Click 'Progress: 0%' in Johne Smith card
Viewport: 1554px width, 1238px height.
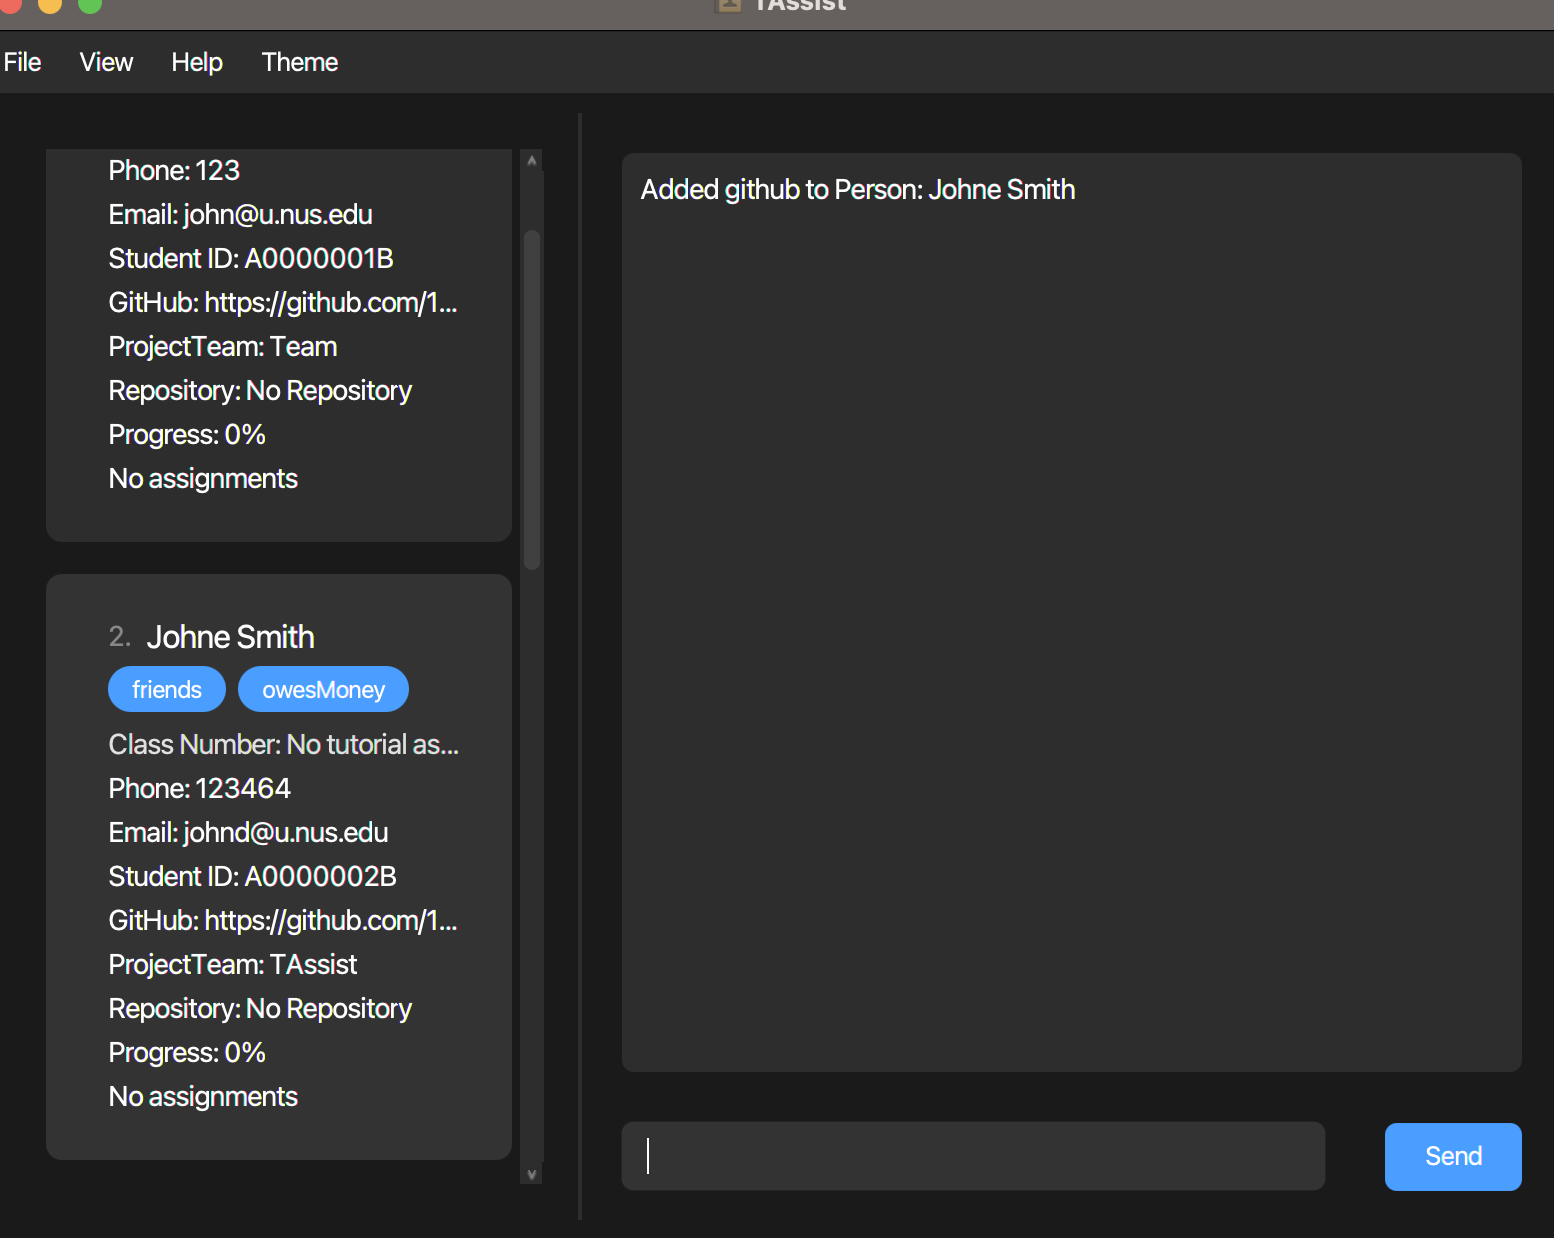[187, 1053]
